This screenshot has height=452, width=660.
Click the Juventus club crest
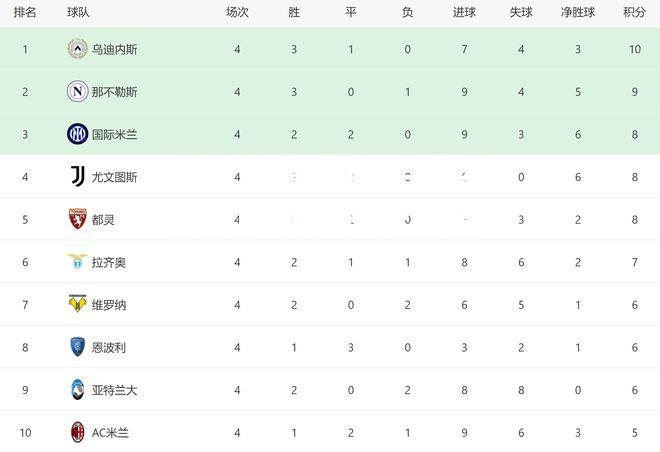[77, 176]
